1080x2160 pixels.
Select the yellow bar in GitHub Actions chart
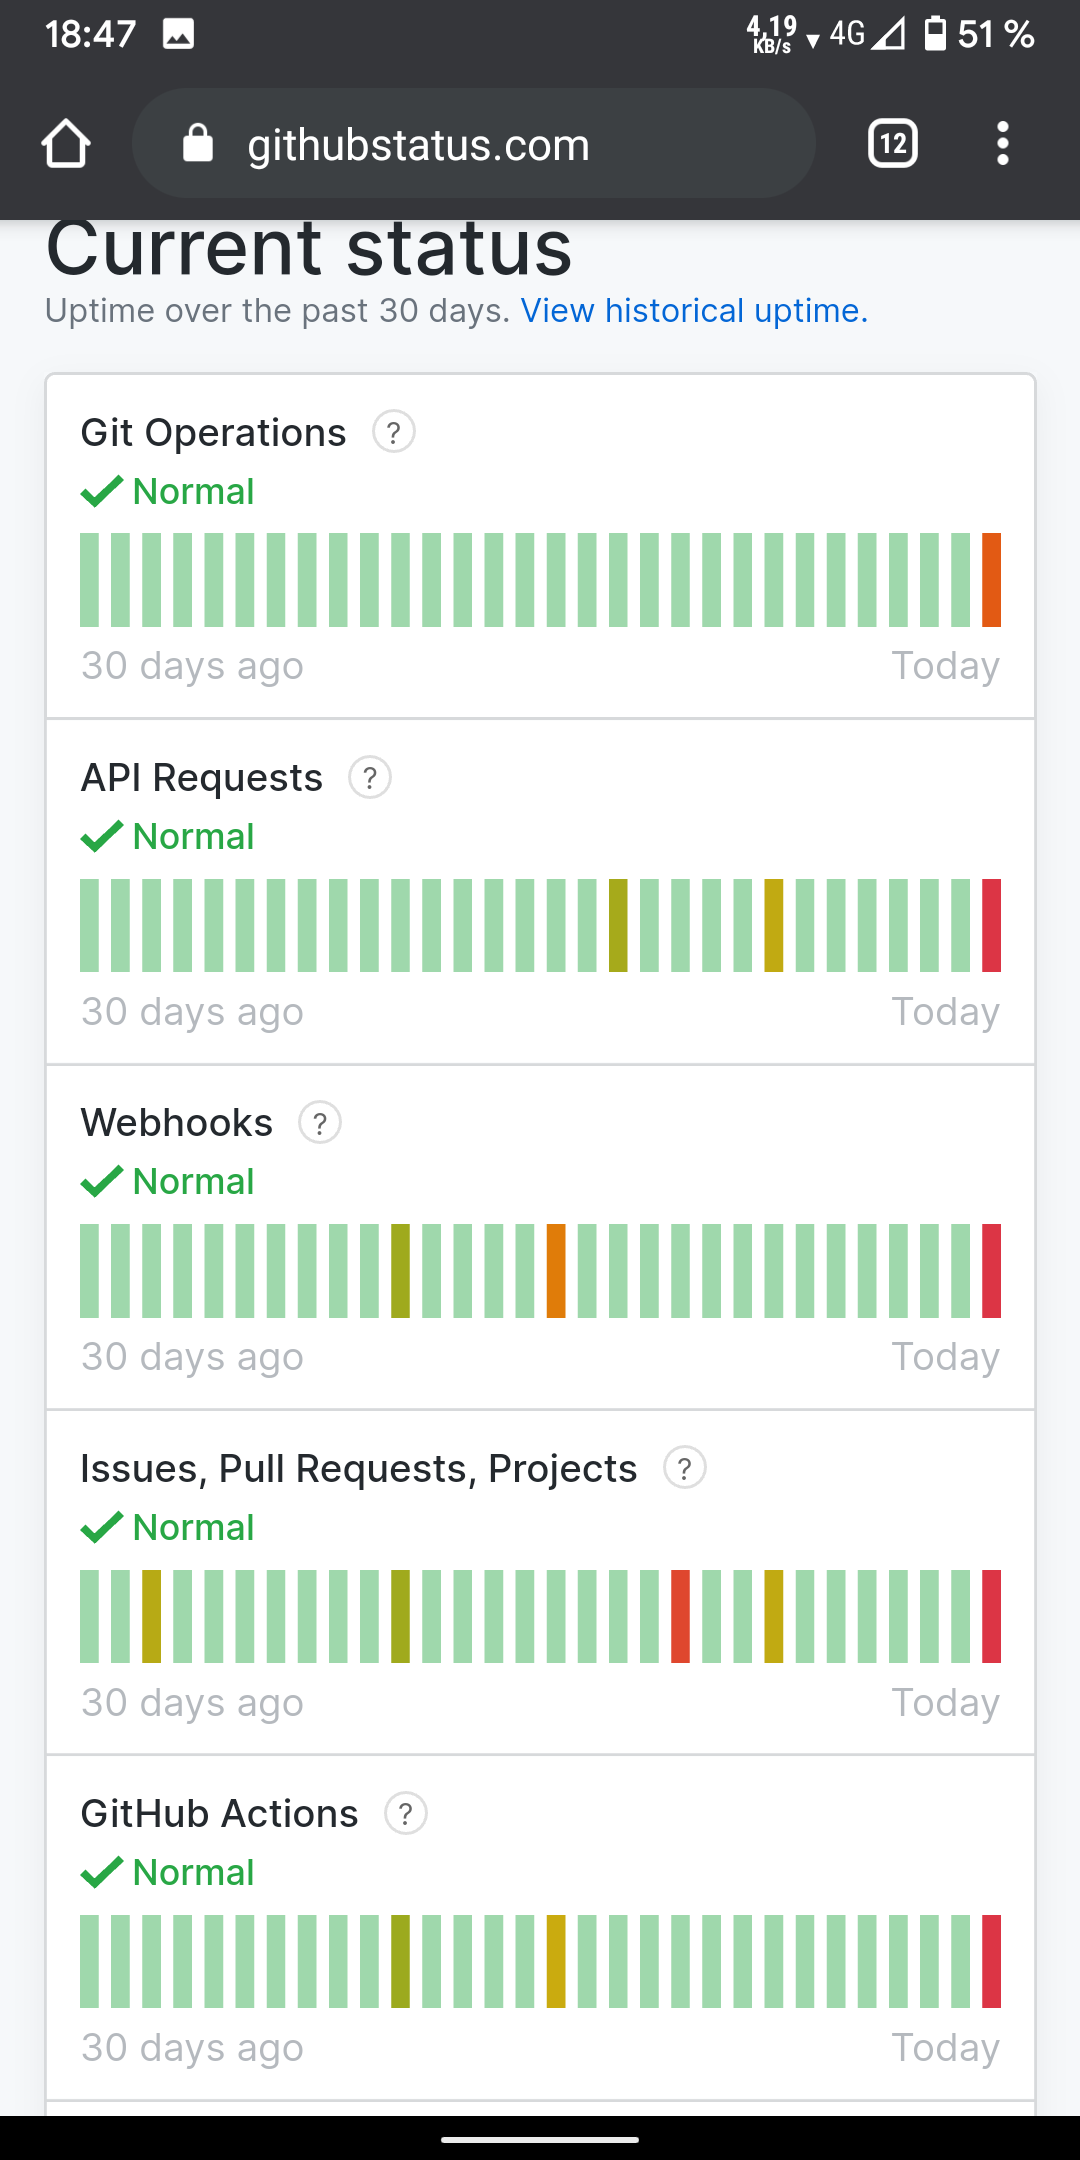(x=556, y=1961)
